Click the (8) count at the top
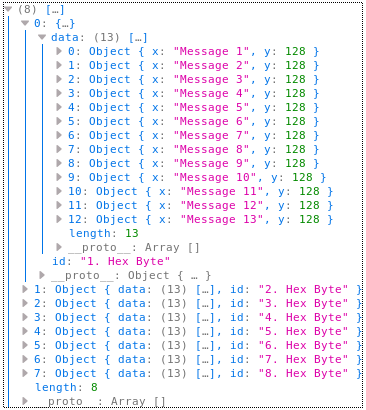 [x=27, y=9]
